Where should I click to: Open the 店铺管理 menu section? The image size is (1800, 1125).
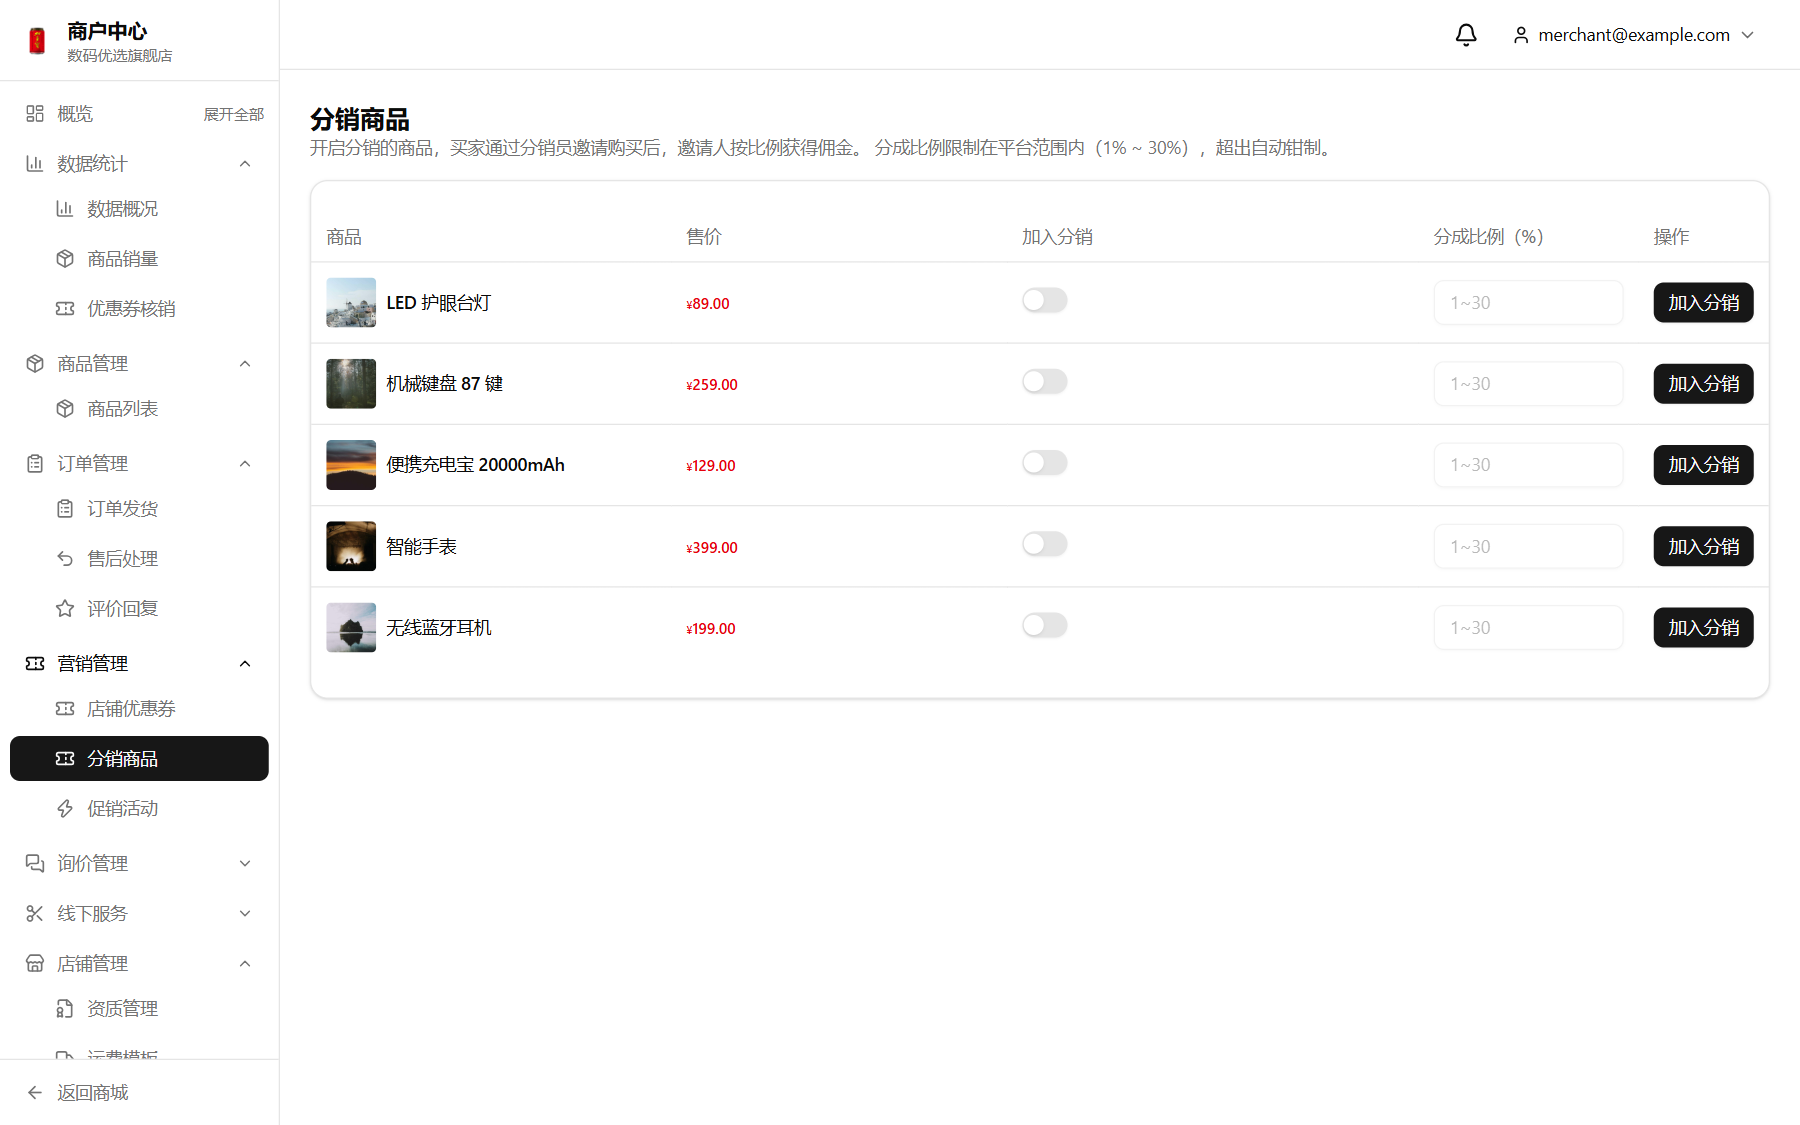pos(139,964)
